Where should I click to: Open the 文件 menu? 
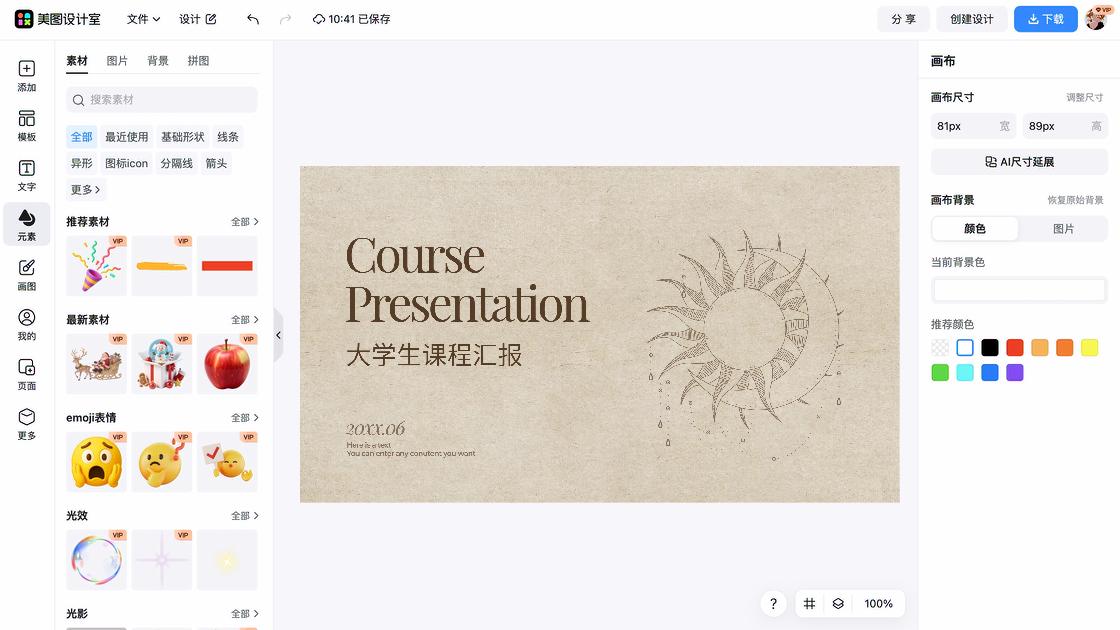tap(141, 19)
